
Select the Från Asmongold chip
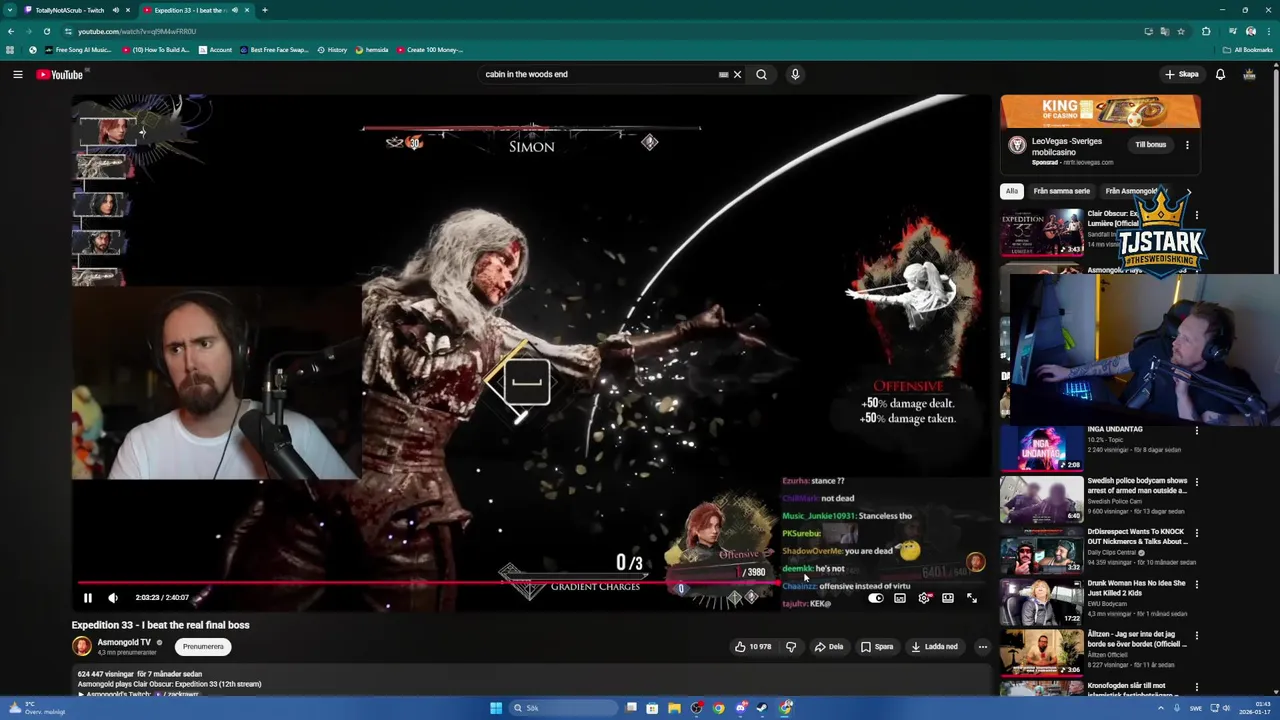click(x=1131, y=191)
